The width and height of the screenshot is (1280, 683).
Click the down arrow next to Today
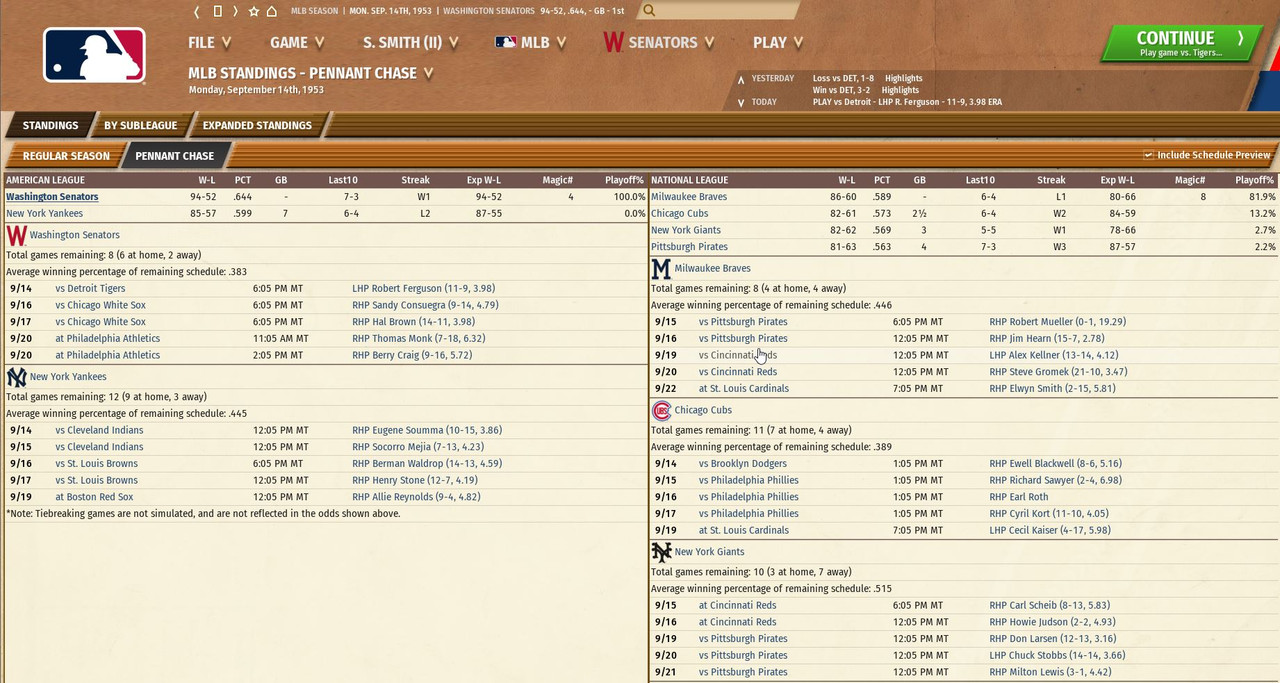tap(741, 102)
